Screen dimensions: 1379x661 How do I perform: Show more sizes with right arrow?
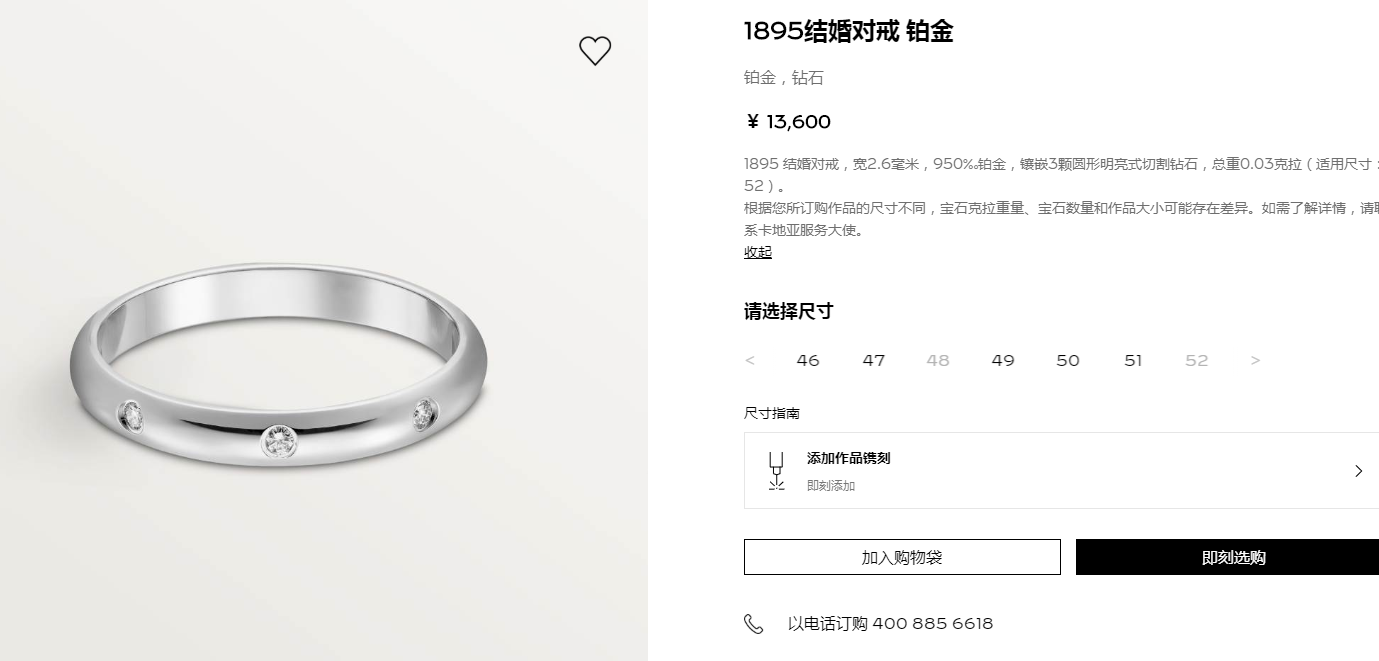[x=1256, y=361]
